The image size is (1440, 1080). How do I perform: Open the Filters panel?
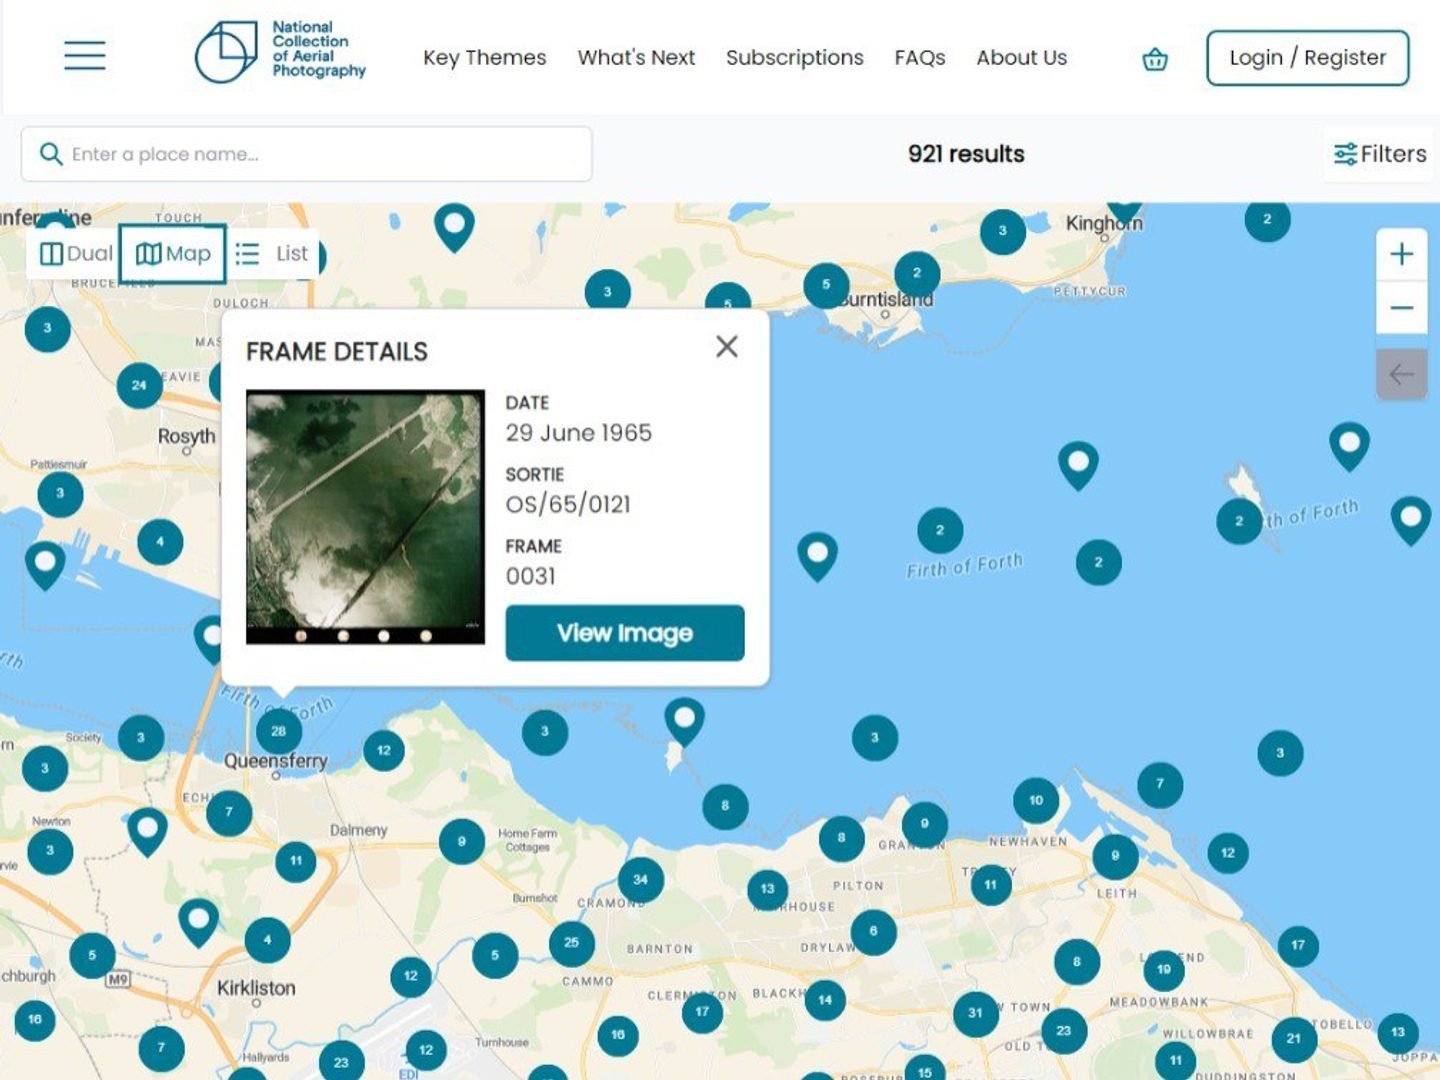coord(1378,153)
